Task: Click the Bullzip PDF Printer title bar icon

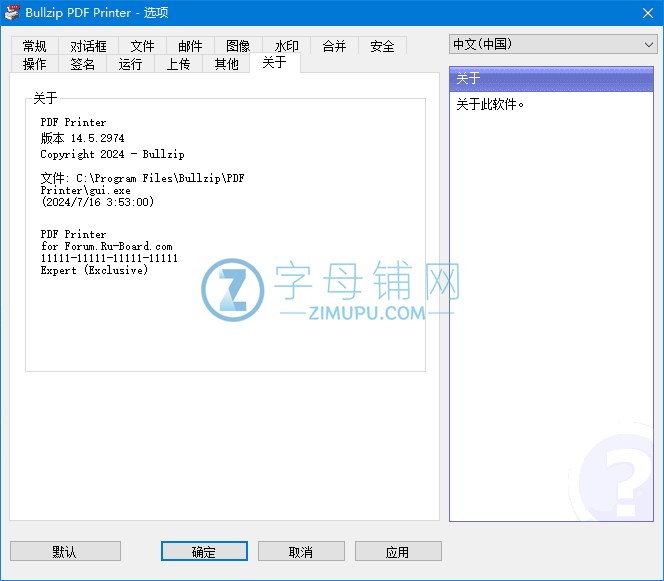Action: (x=12, y=12)
